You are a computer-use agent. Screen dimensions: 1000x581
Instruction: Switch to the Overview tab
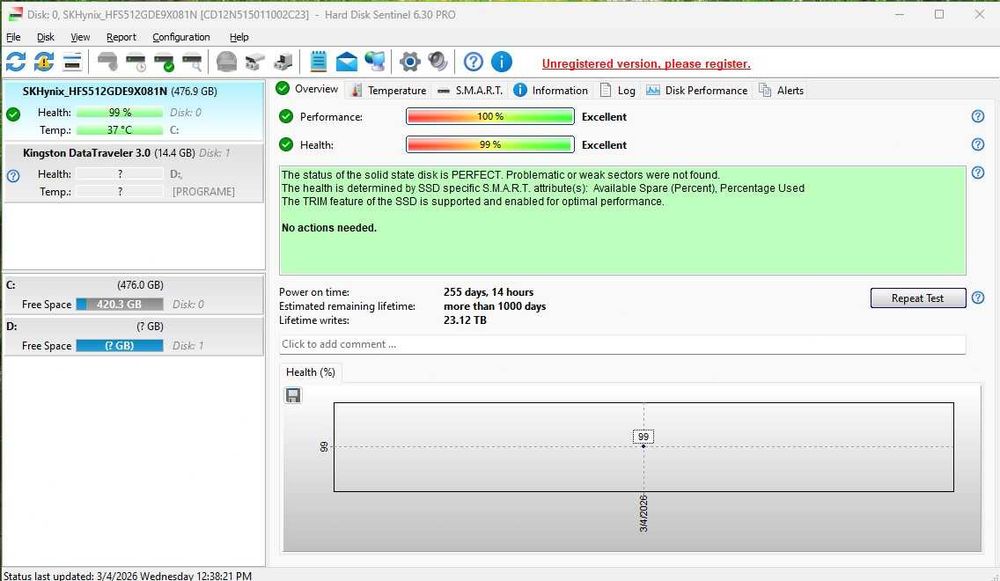pos(307,89)
